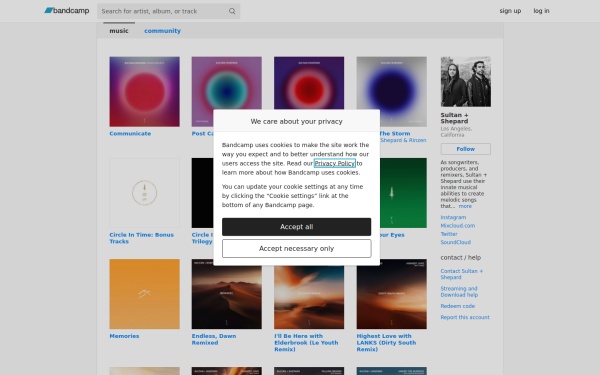Open the teal-circle album cover thumbnail
Image resolution: width=600 pixels, height=375 pixels.
(227, 83)
